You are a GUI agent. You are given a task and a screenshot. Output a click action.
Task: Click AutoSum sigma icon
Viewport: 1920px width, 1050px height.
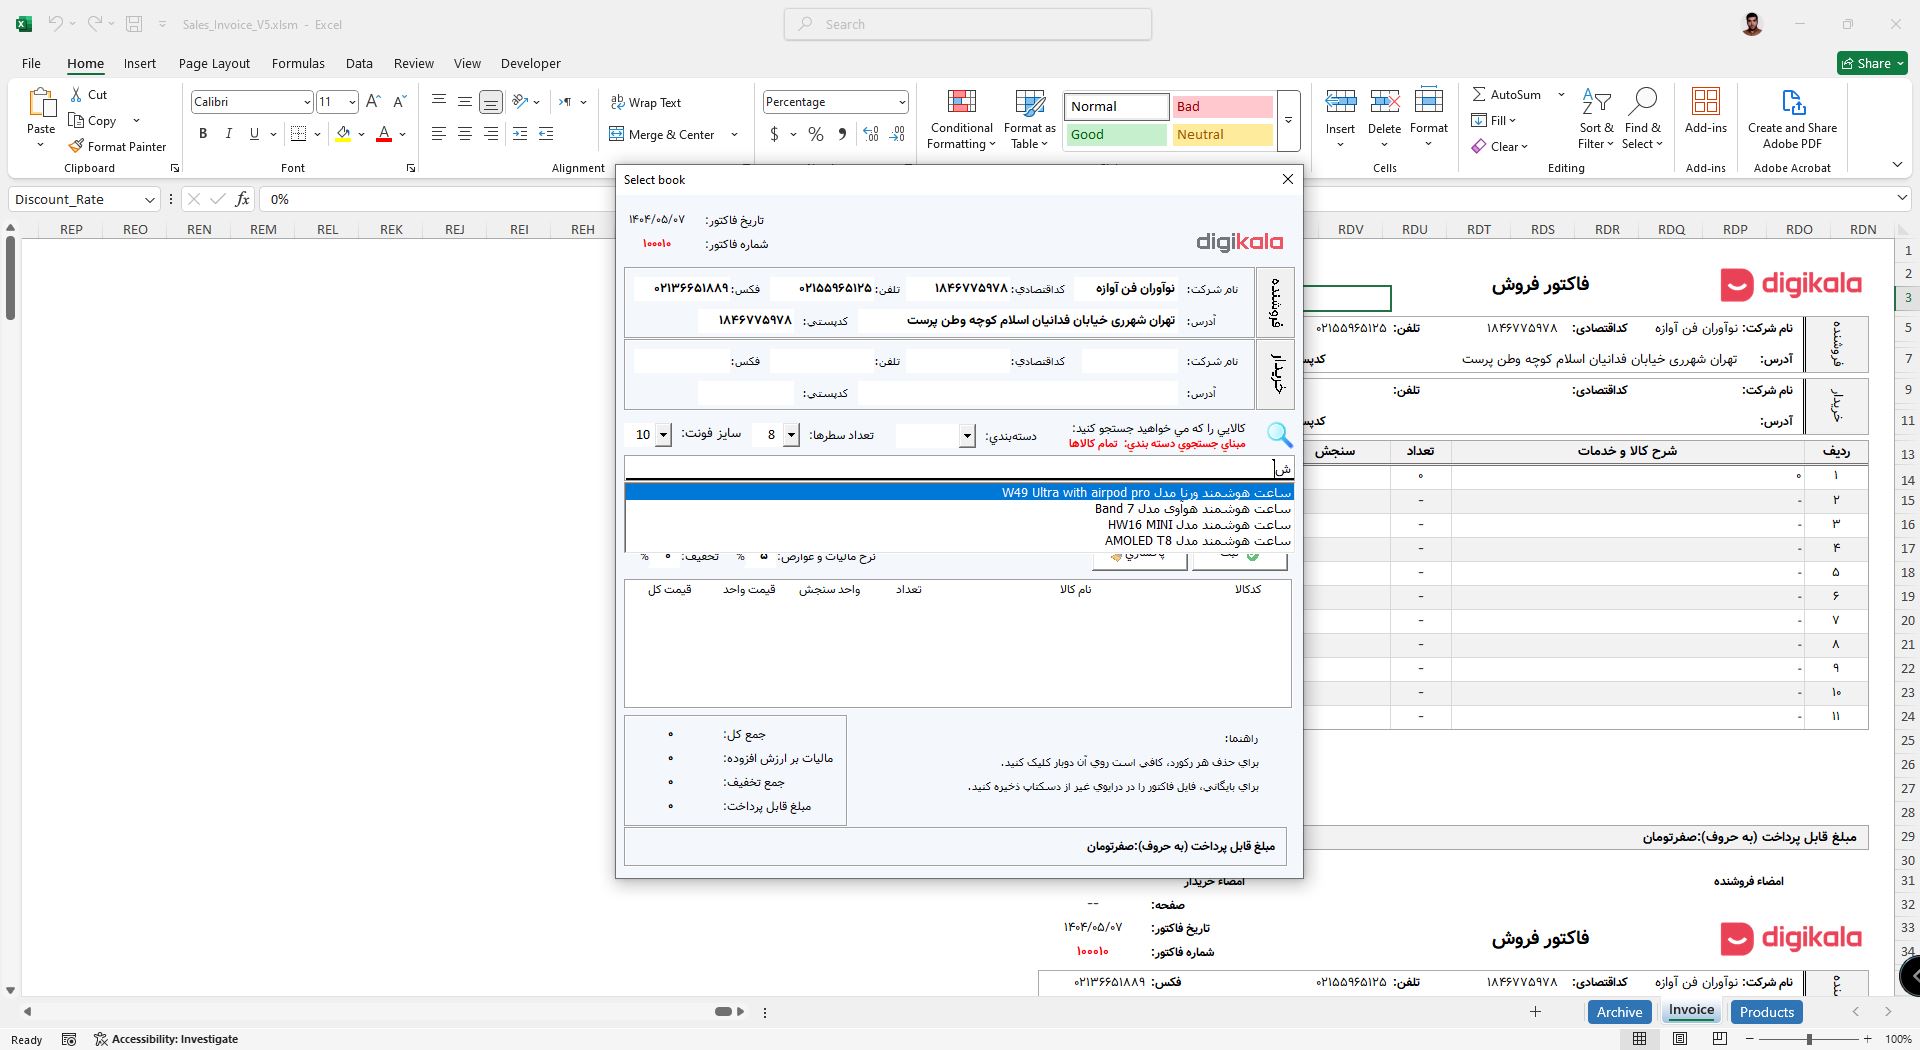[x=1479, y=94]
